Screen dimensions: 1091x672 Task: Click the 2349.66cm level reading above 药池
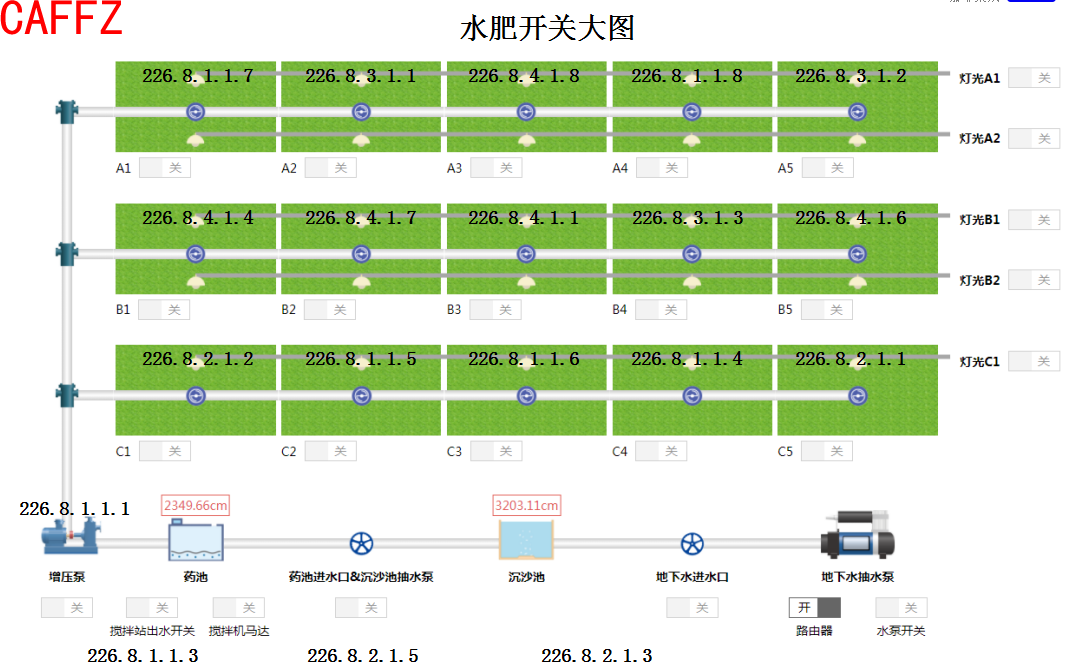pos(195,504)
